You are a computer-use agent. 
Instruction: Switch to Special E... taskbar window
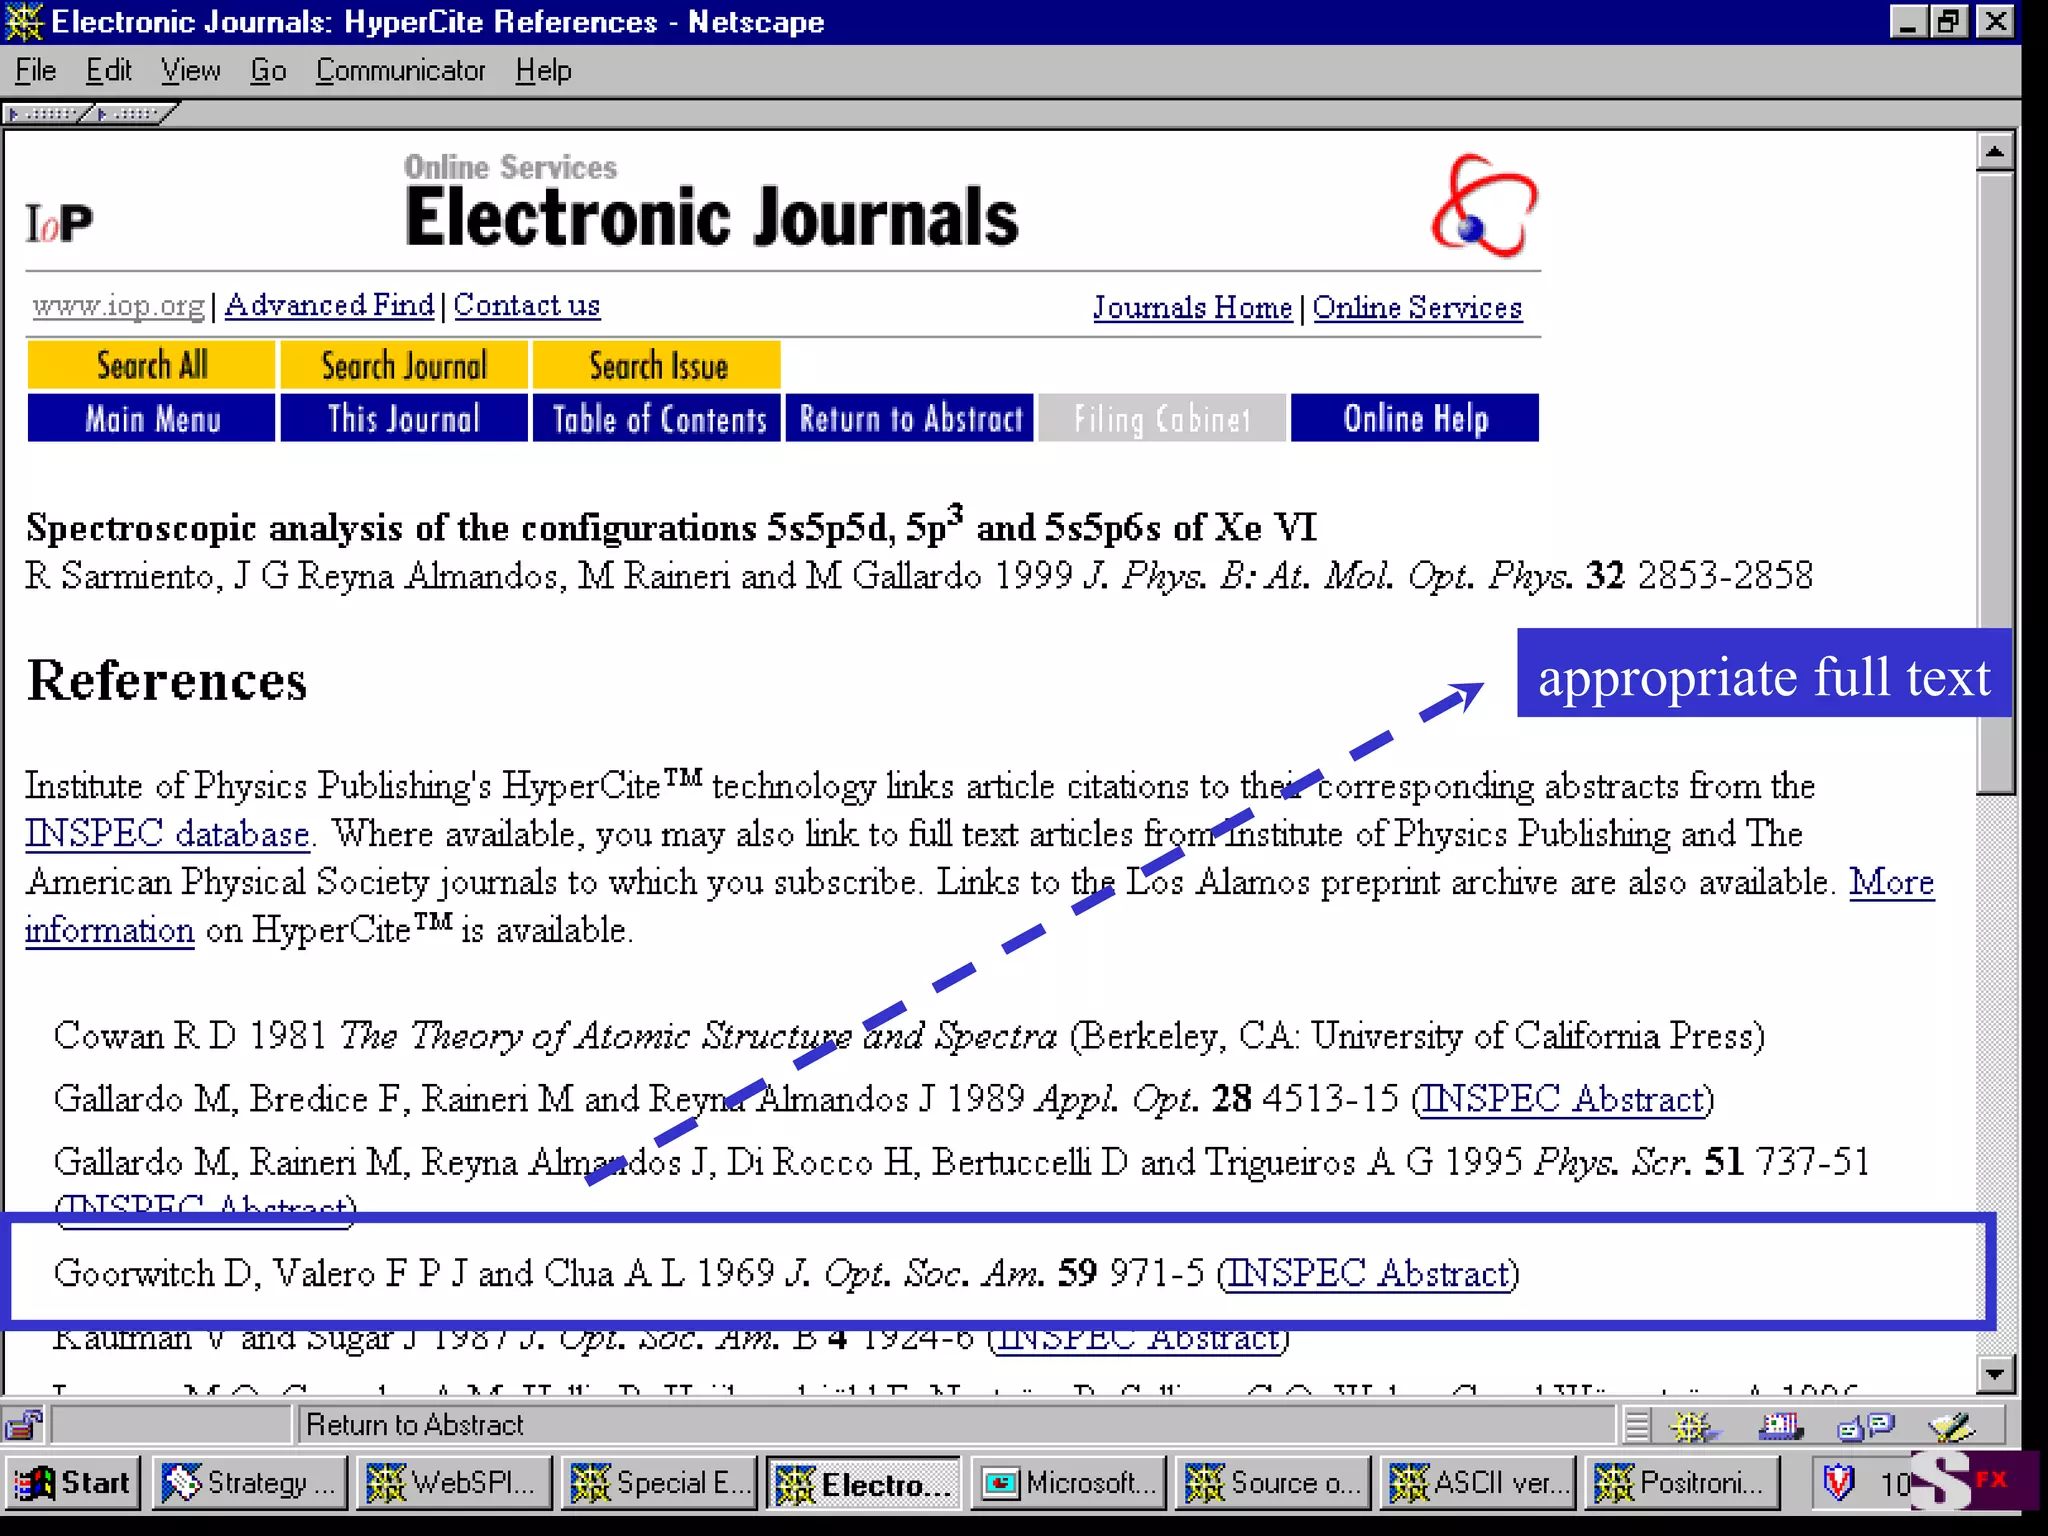point(660,1482)
